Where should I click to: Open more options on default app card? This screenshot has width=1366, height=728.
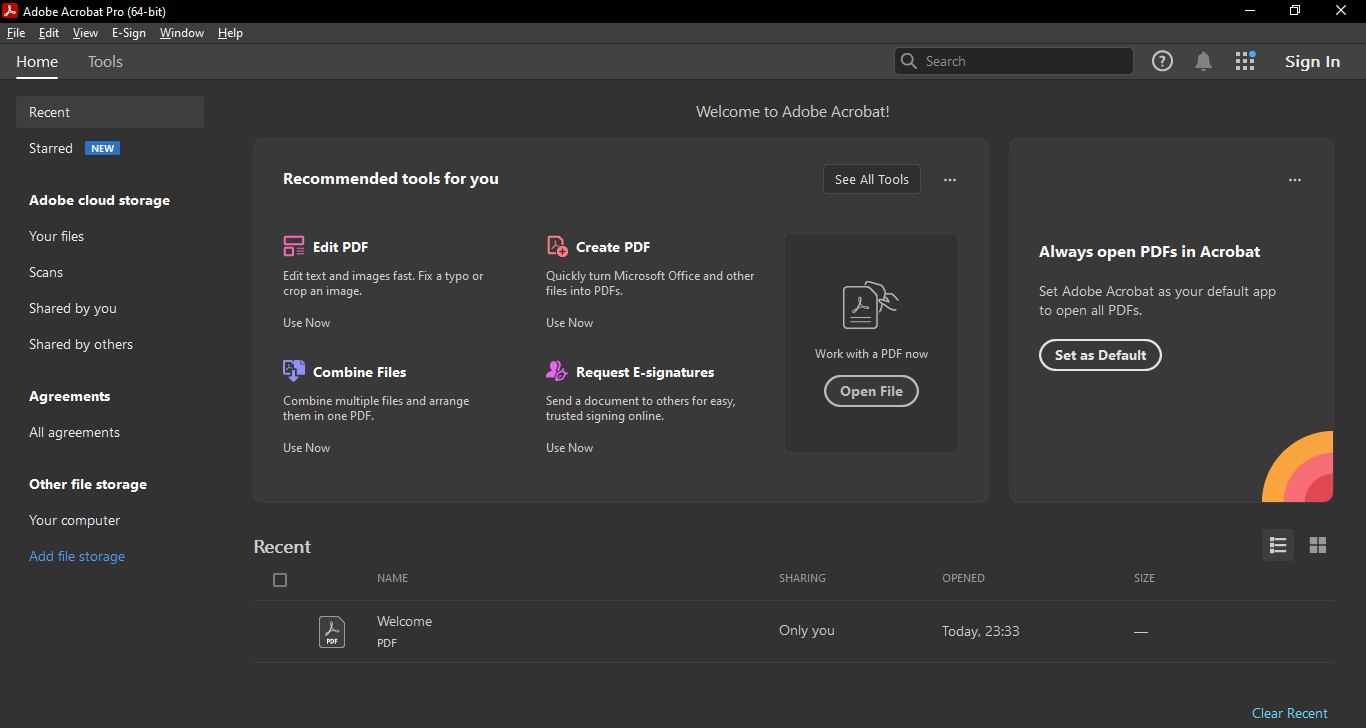tap(1295, 180)
